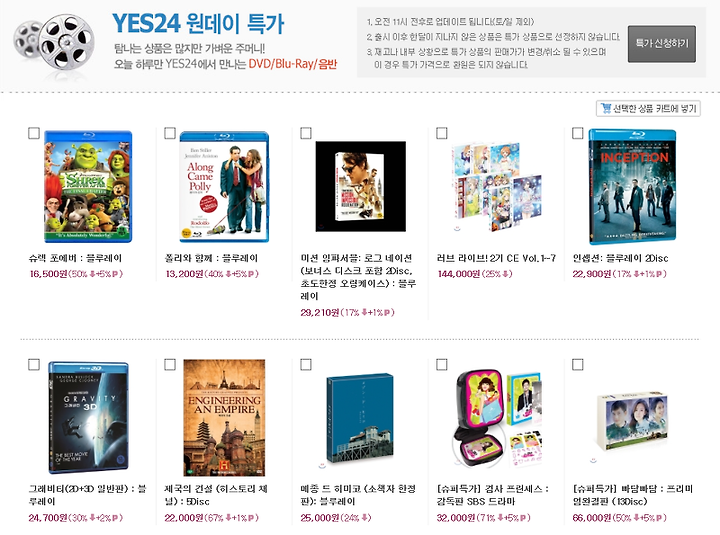720x535 pixels.
Task: Open the Mission Impossible Rogue Nation steelbook image
Action: [360, 186]
